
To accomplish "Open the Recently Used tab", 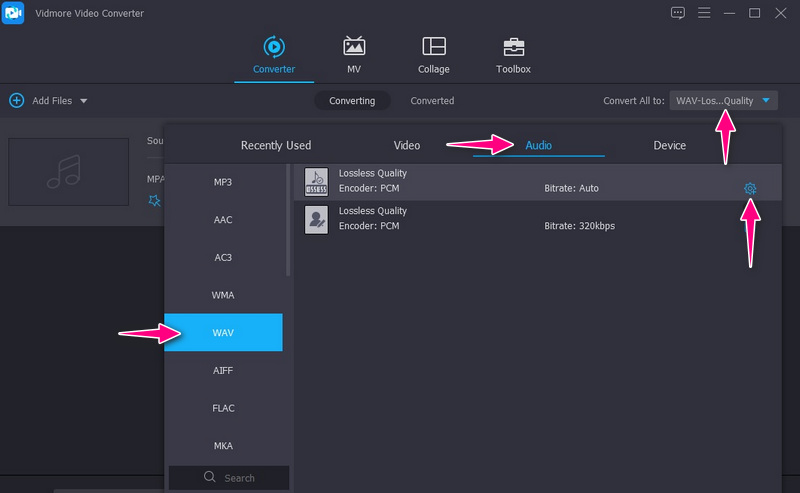I will click(x=276, y=146).
